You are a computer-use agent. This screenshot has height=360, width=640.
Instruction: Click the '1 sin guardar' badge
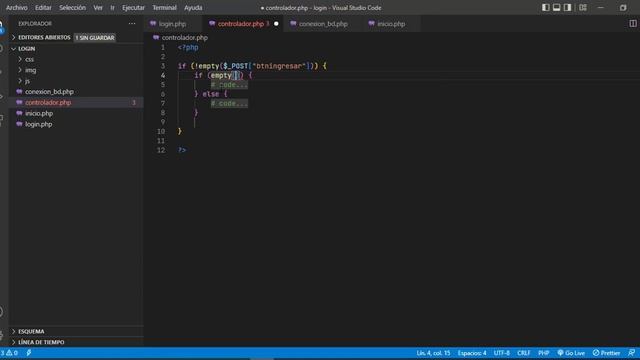click(x=95, y=38)
